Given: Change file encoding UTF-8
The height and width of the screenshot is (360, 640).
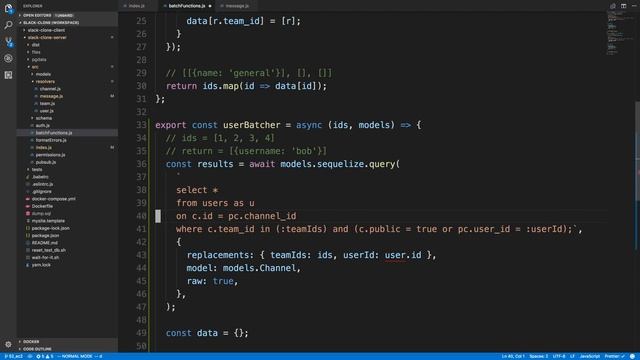Looking at the screenshot, I should [x=559, y=356].
